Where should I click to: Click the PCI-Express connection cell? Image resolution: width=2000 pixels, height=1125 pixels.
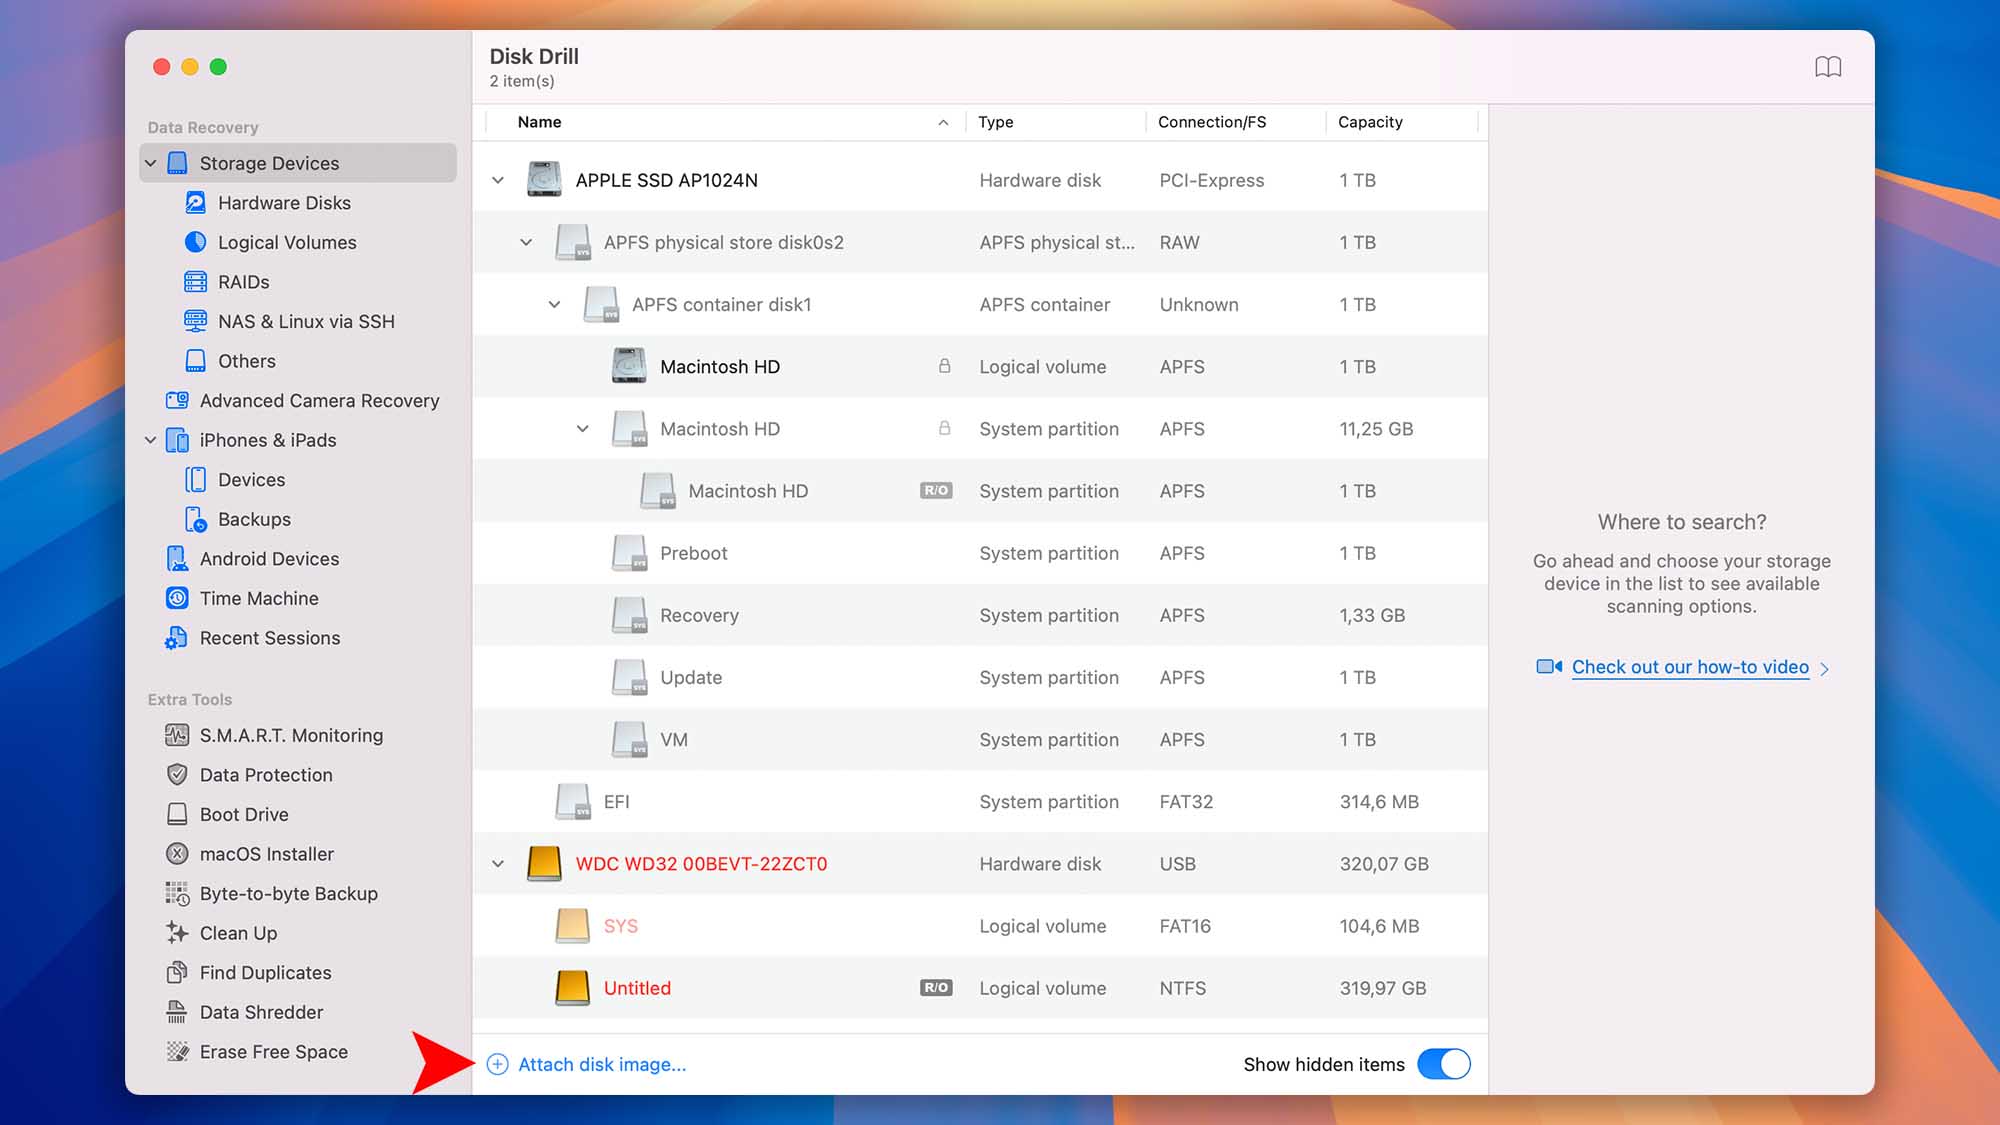pyautogui.click(x=1211, y=180)
